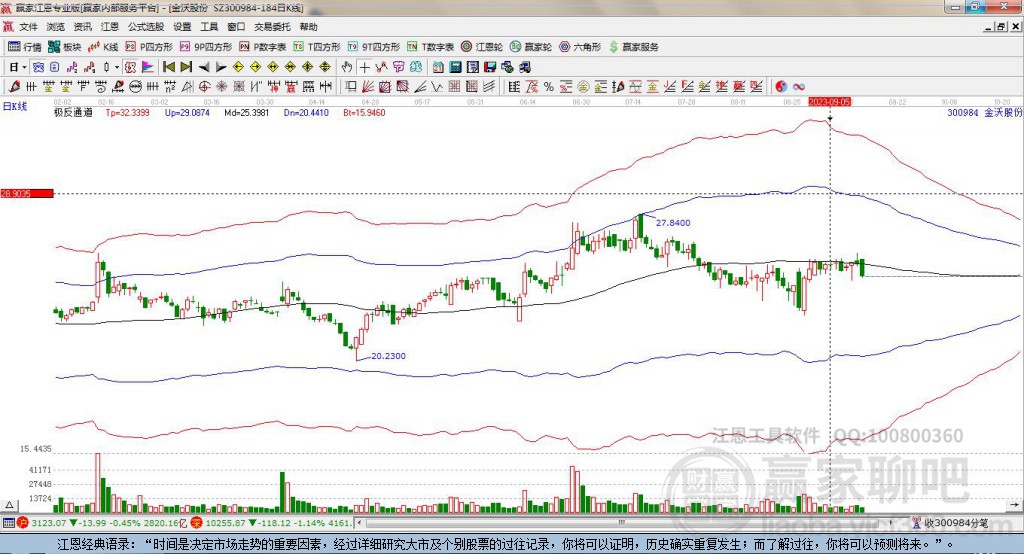1024x554 pixels.
Task: Click the colored flag icon
Action: 148,67
